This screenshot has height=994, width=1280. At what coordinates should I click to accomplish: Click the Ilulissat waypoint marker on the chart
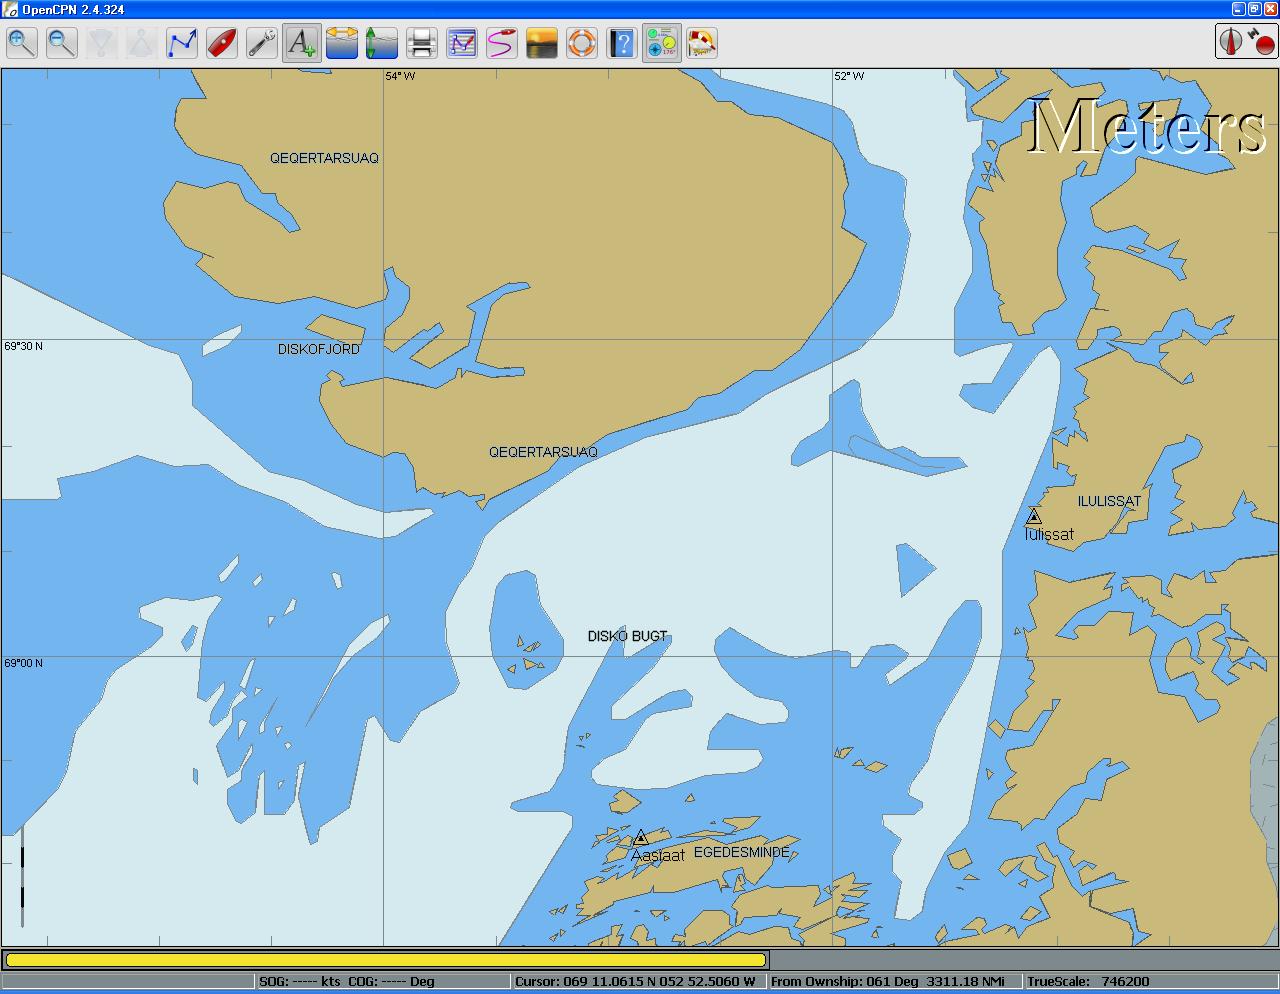(1034, 516)
